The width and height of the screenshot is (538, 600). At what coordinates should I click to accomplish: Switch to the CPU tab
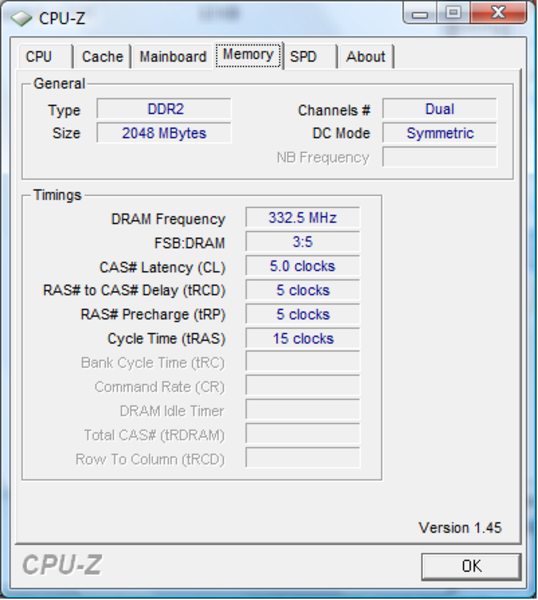[45, 57]
